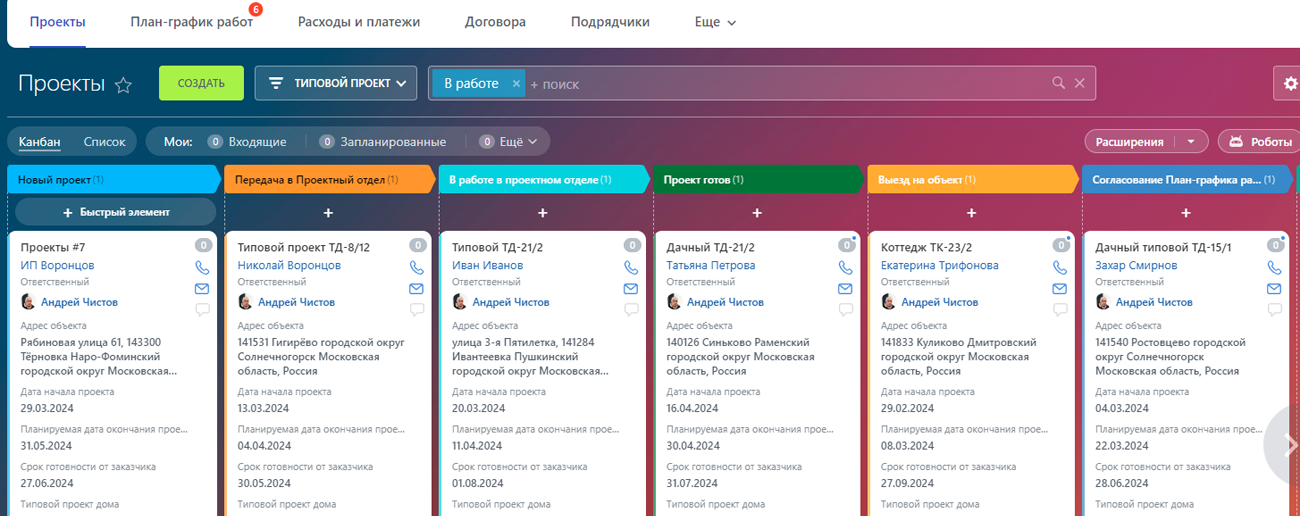The image size is (1300, 516).
Task: Open comment icon on Дачный ТД-21/2 card
Action: 845,310
